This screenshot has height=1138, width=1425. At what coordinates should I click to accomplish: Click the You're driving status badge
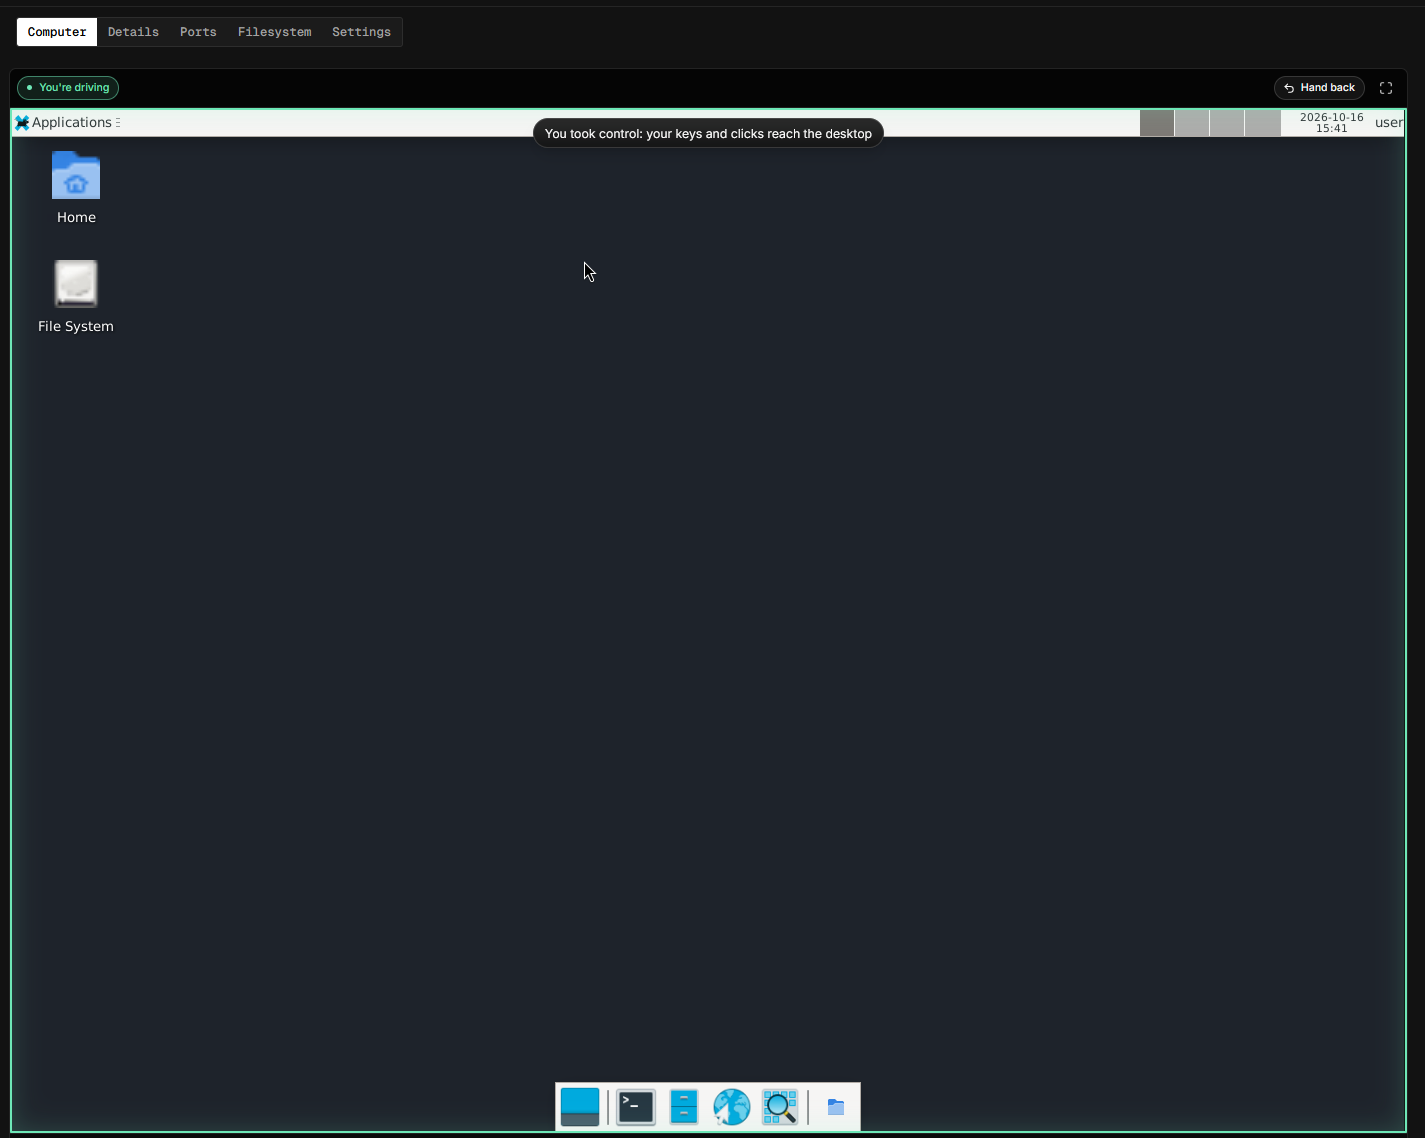68,88
